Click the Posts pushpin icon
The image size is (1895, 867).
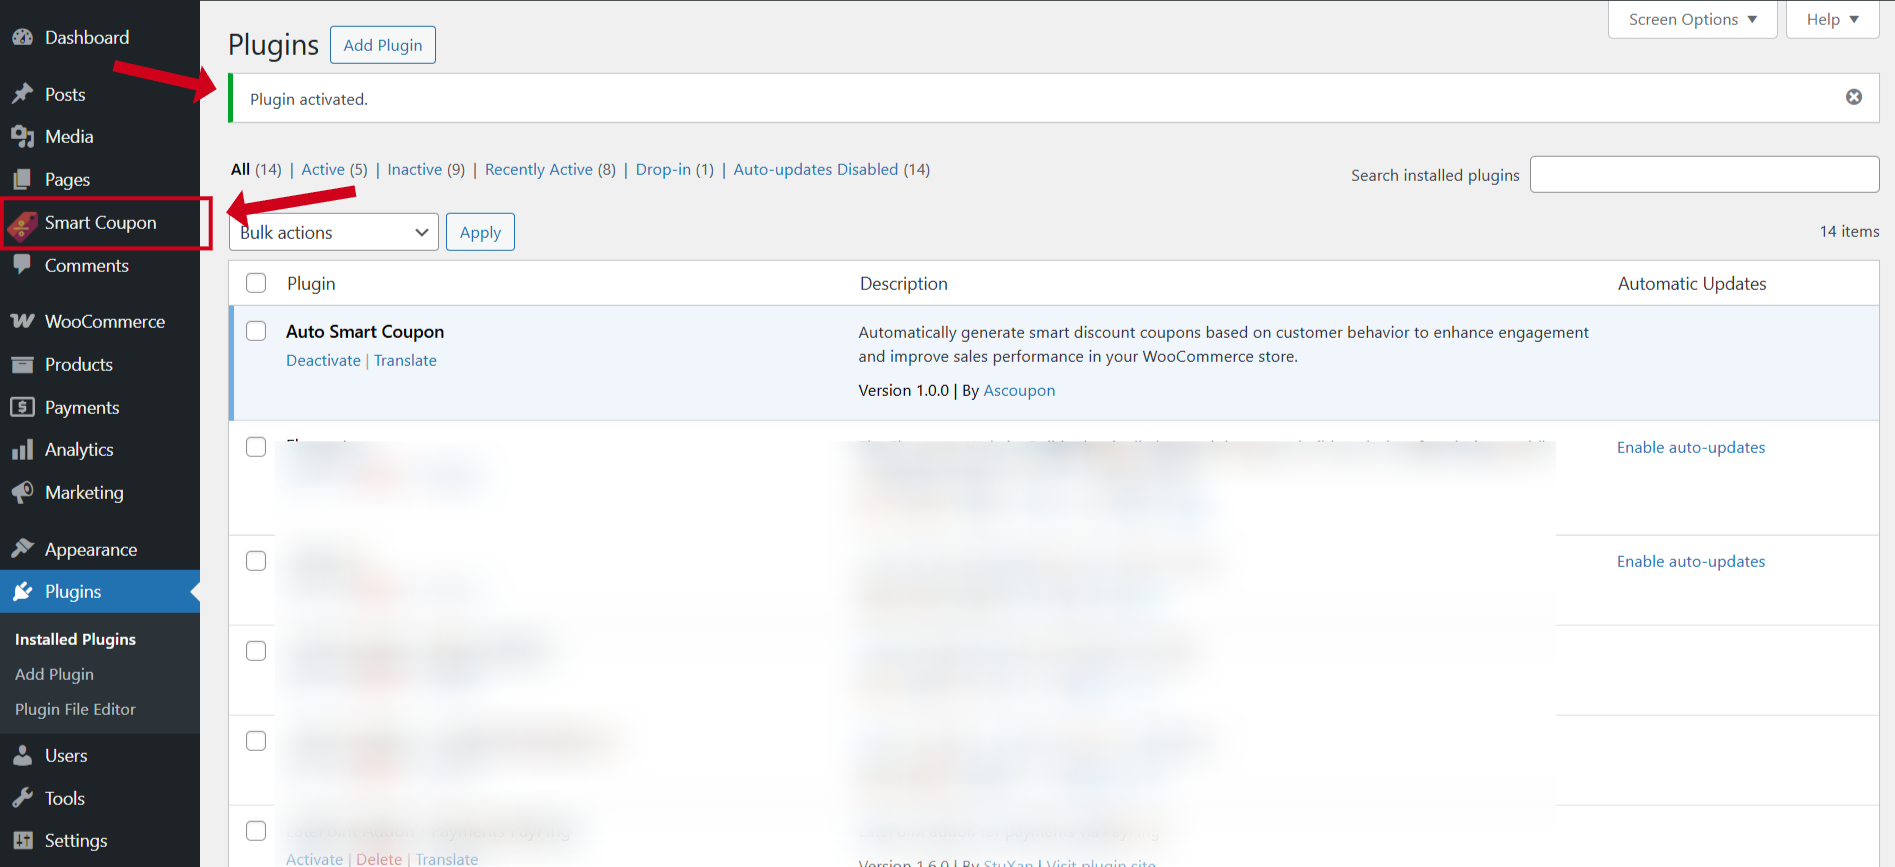22,94
